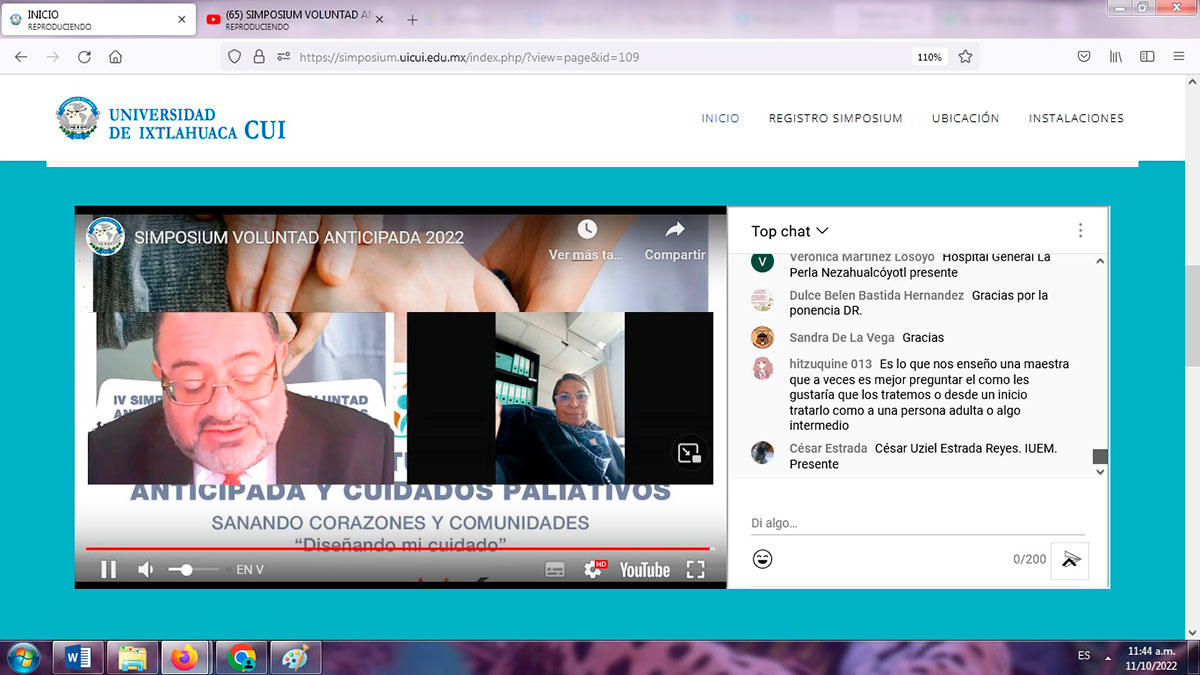The height and width of the screenshot is (675, 1200).
Task: Click Sandra De La Vega's avatar
Action: (x=762, y=338)
